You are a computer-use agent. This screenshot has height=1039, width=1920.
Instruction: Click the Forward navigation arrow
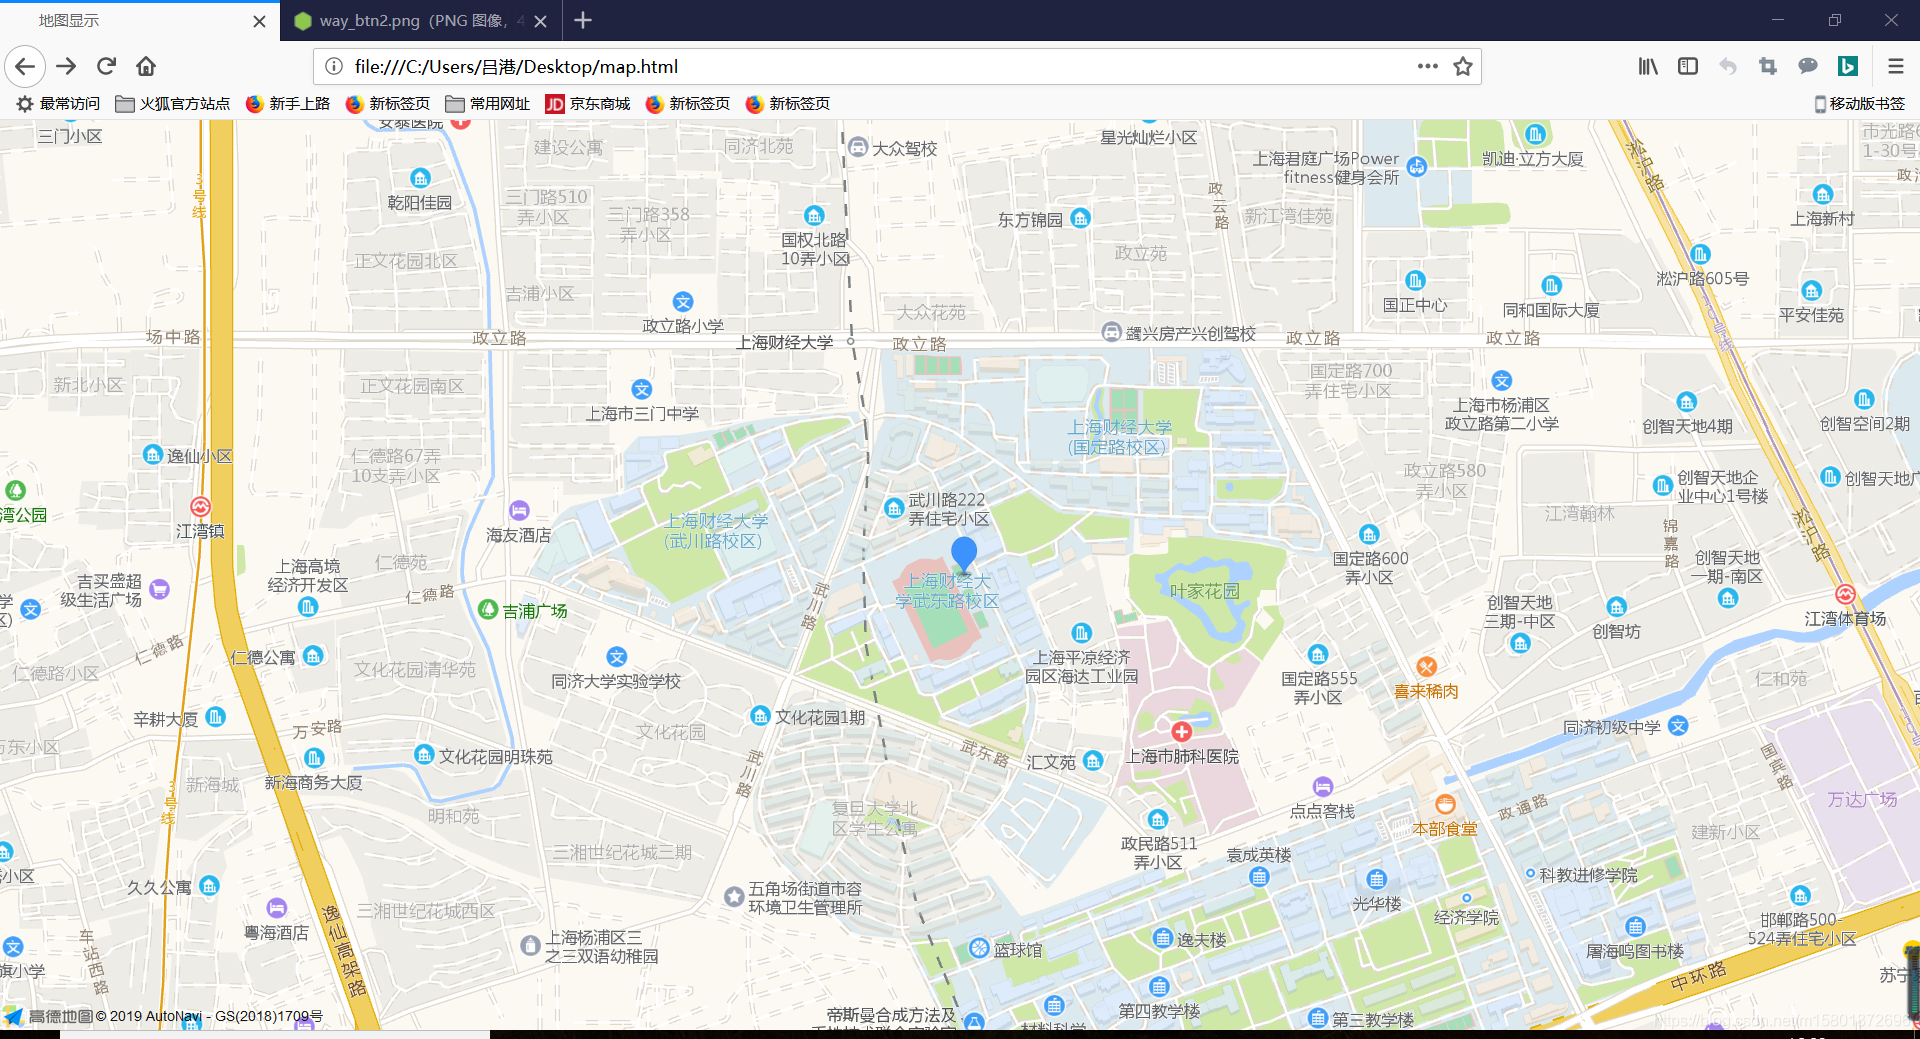[66, 67]
